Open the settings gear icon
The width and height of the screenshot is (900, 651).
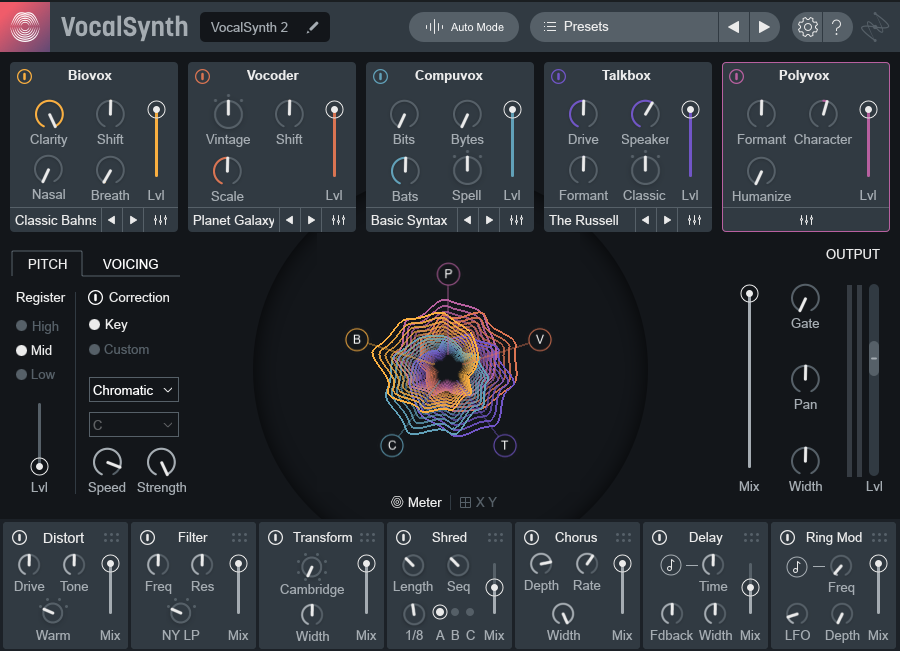tap(808, 27)
